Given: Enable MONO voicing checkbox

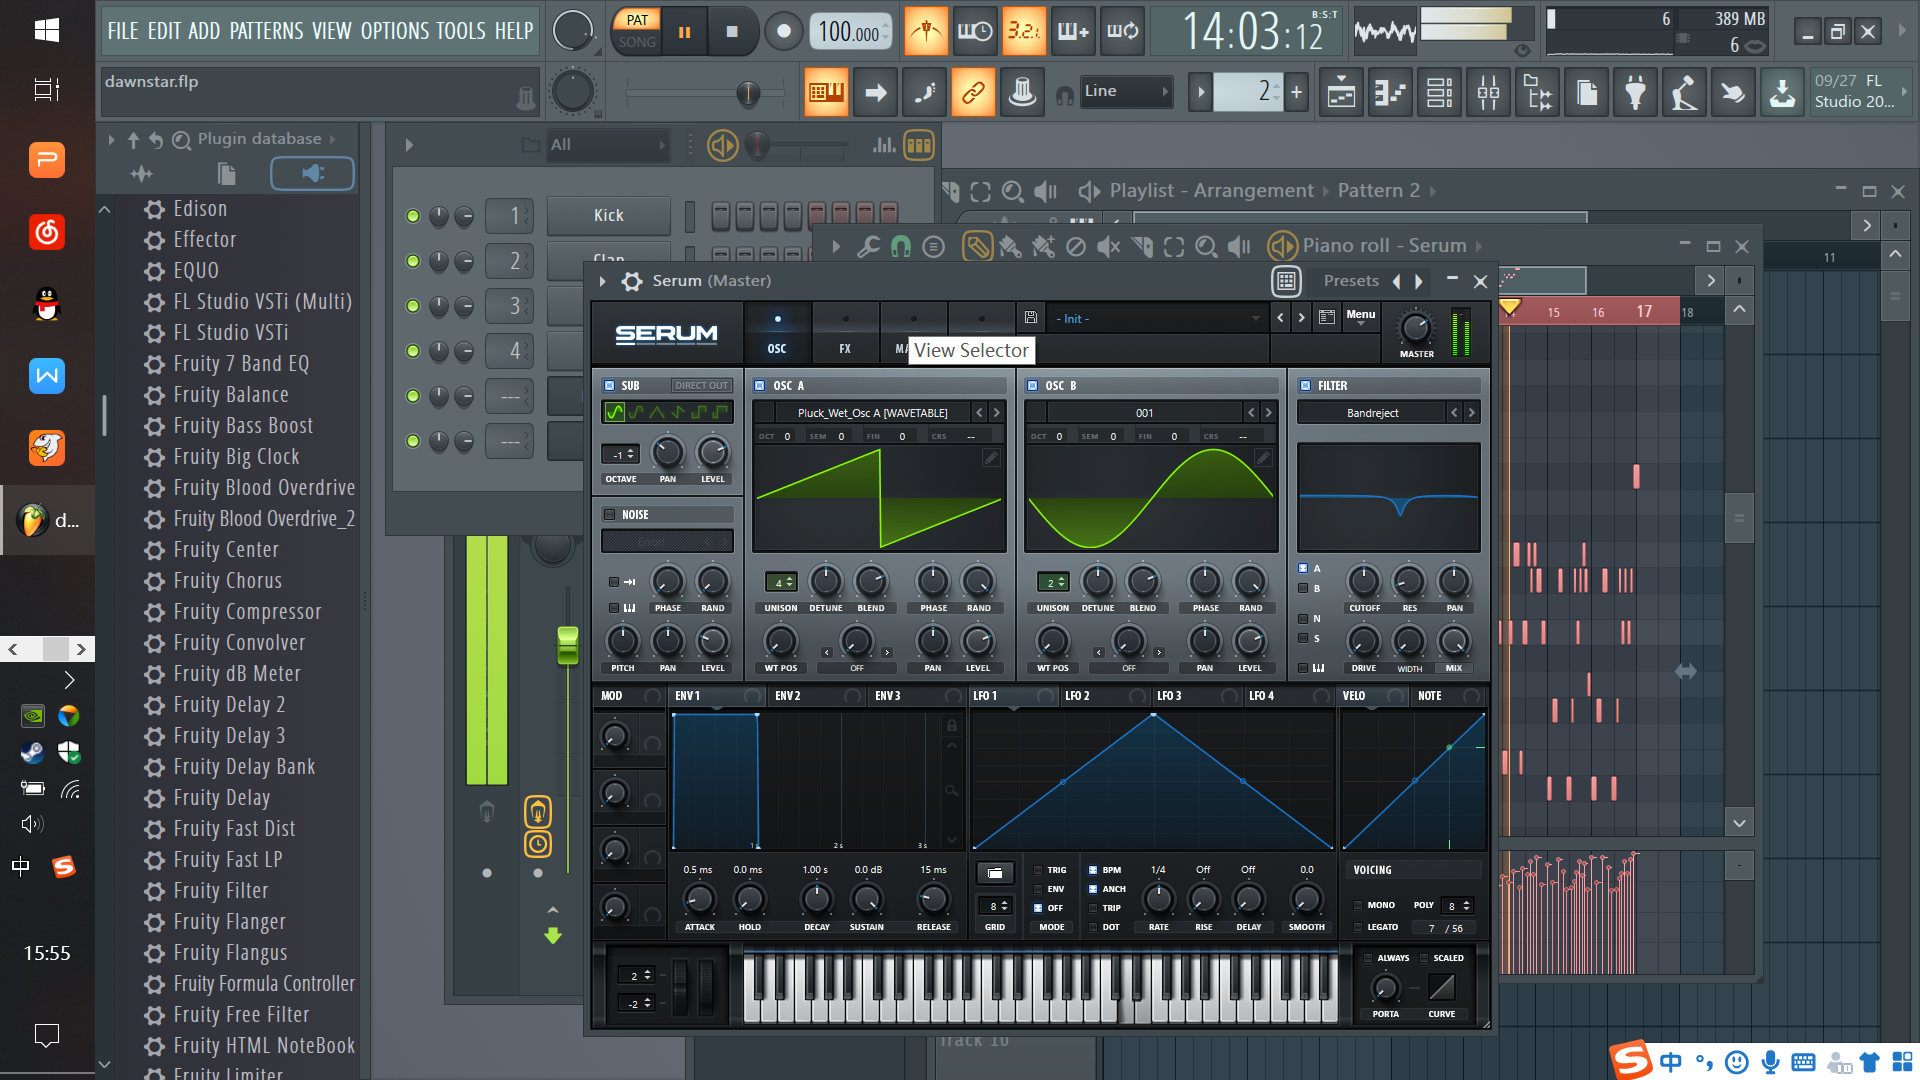Looking at the screenshot, I should 1358,905.
